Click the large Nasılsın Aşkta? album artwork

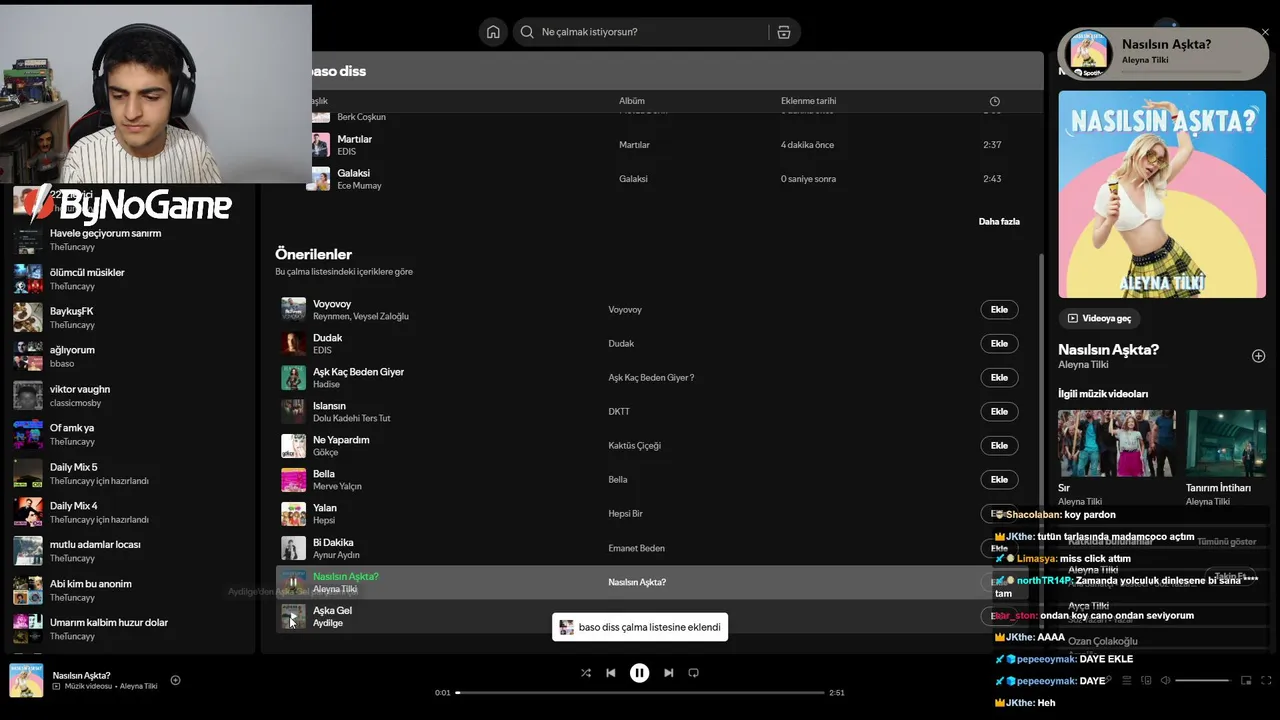pos(1162,194)
